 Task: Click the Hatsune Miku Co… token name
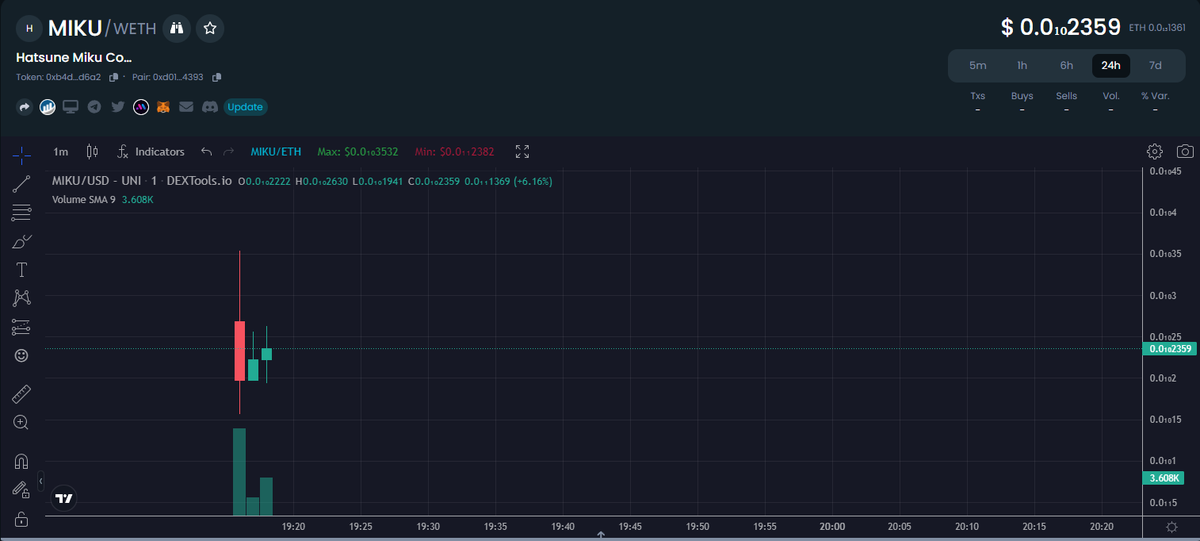point(74,58)
